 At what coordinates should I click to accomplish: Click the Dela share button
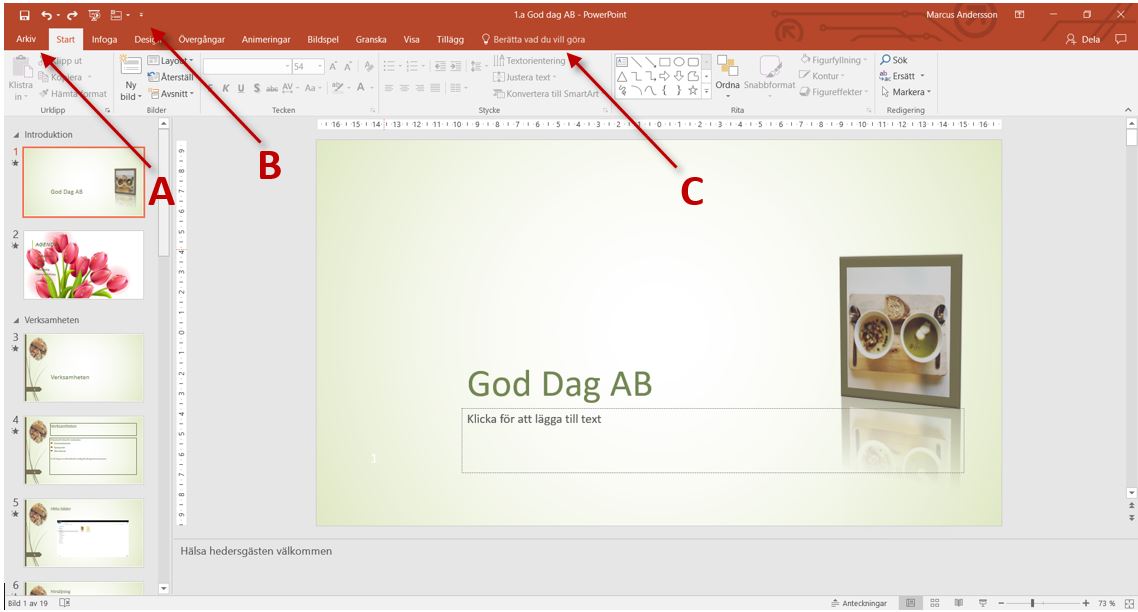click(1083, 39)
